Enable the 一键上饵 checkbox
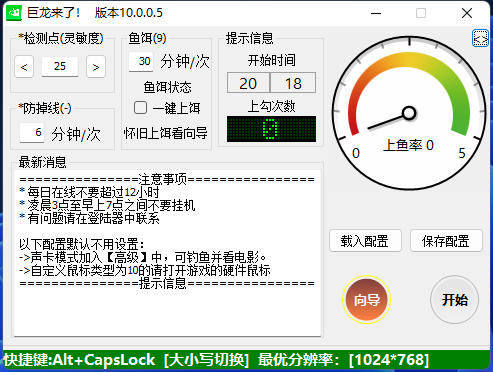 (140, 108)
